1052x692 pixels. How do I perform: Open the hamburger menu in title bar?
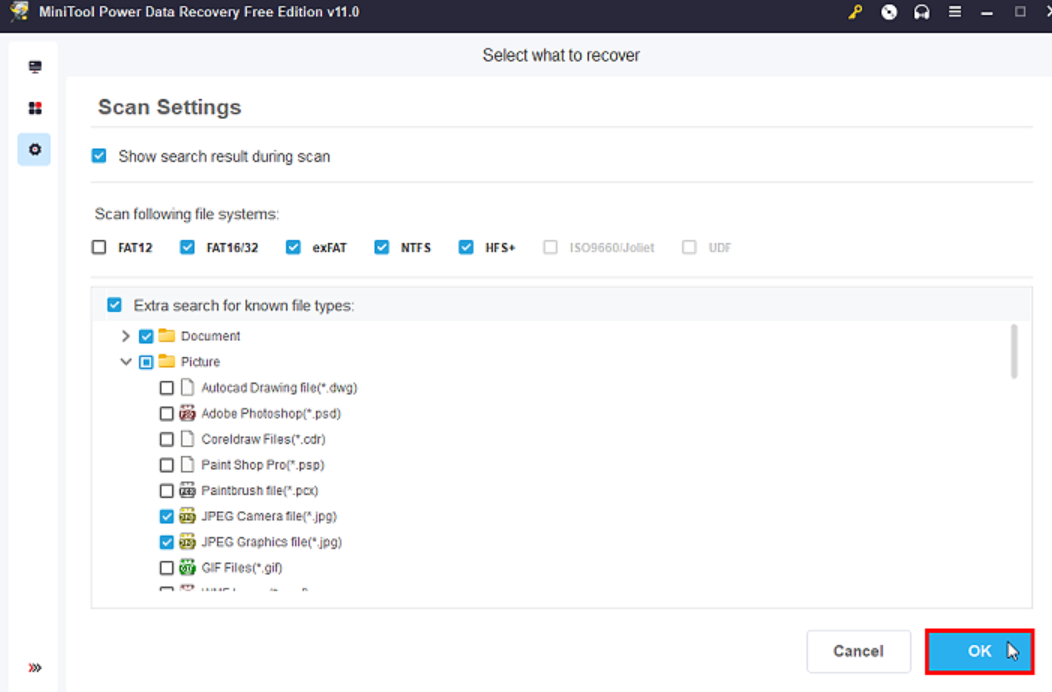pos(955,11)
